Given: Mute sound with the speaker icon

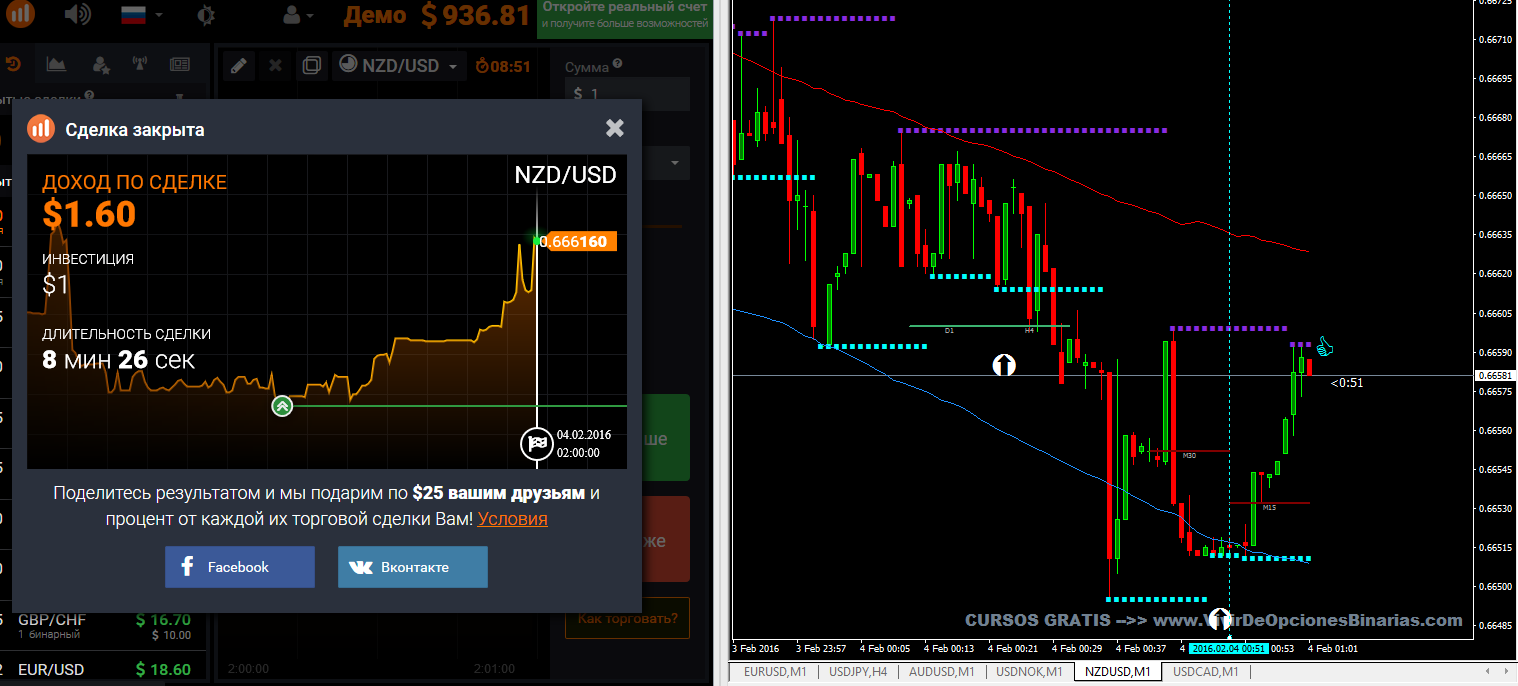Looking at the screenshot, I should click(x=76, y=15).
